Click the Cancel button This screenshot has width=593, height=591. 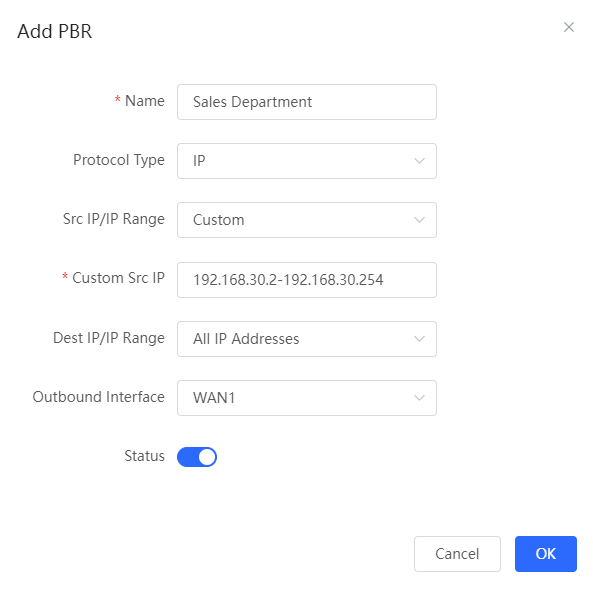point(457,554)
